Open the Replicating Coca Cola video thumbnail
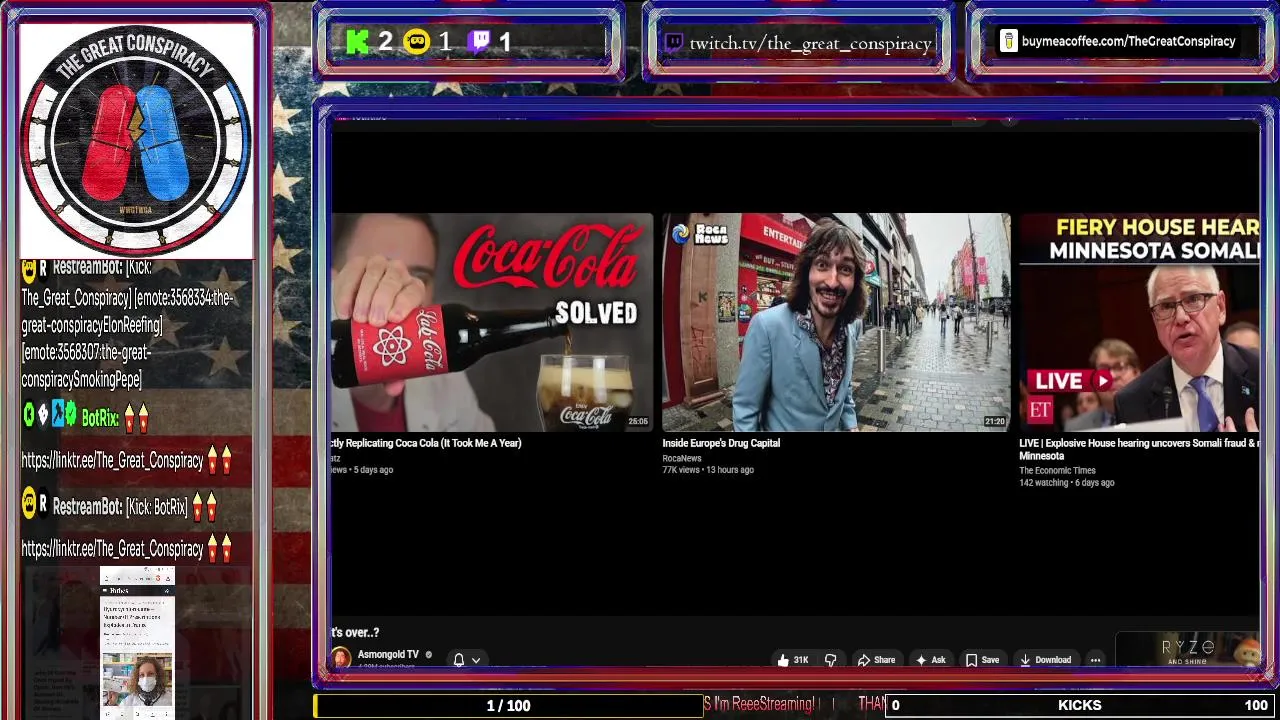The width and height of the screenshot is (1280, 720). 491,322
